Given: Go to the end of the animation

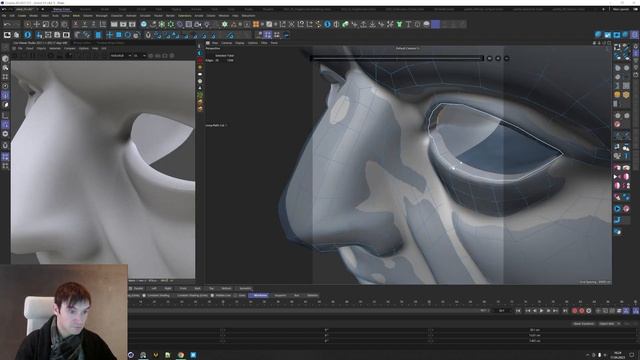Looking at the screenshot, I should point(565,311).
